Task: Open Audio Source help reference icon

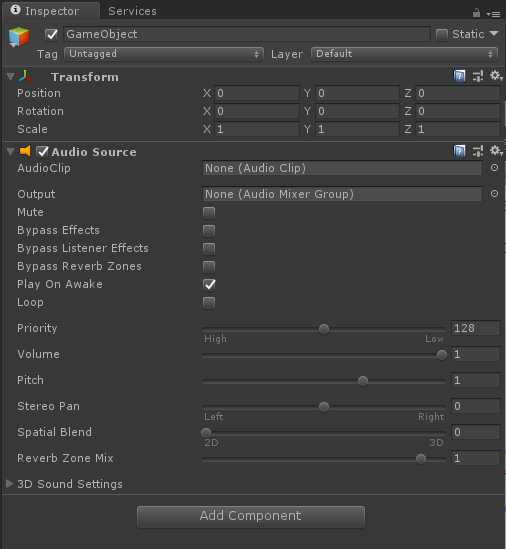Action: coord(459,151)
